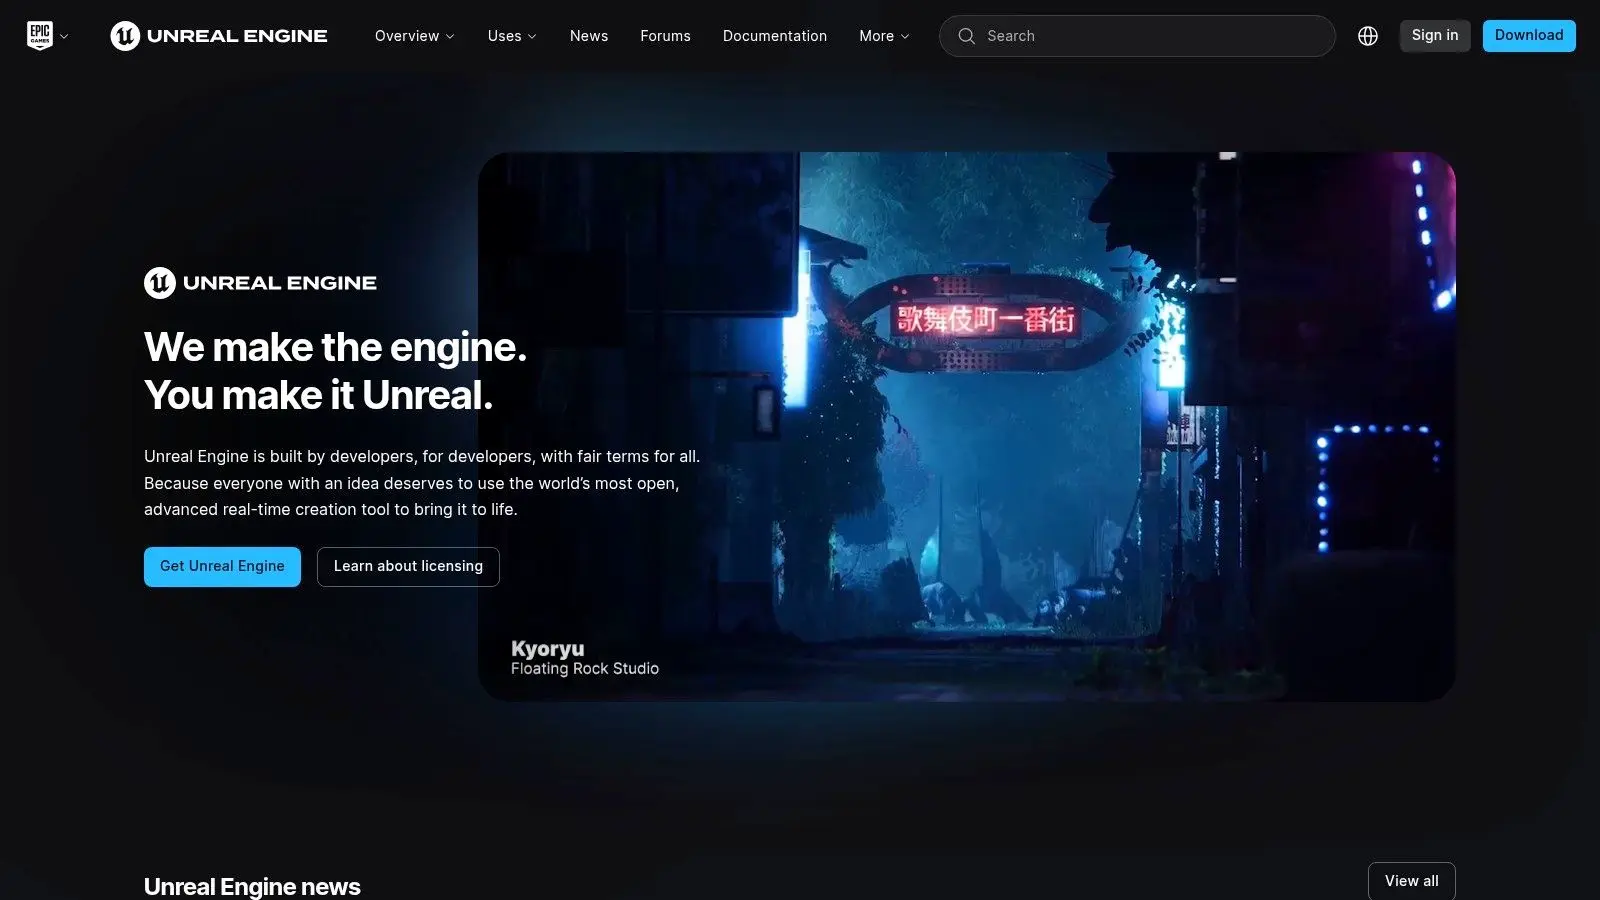This screenshot has height=900, width=1600.
Task: Open the Forums link
Action: point(665,36)
